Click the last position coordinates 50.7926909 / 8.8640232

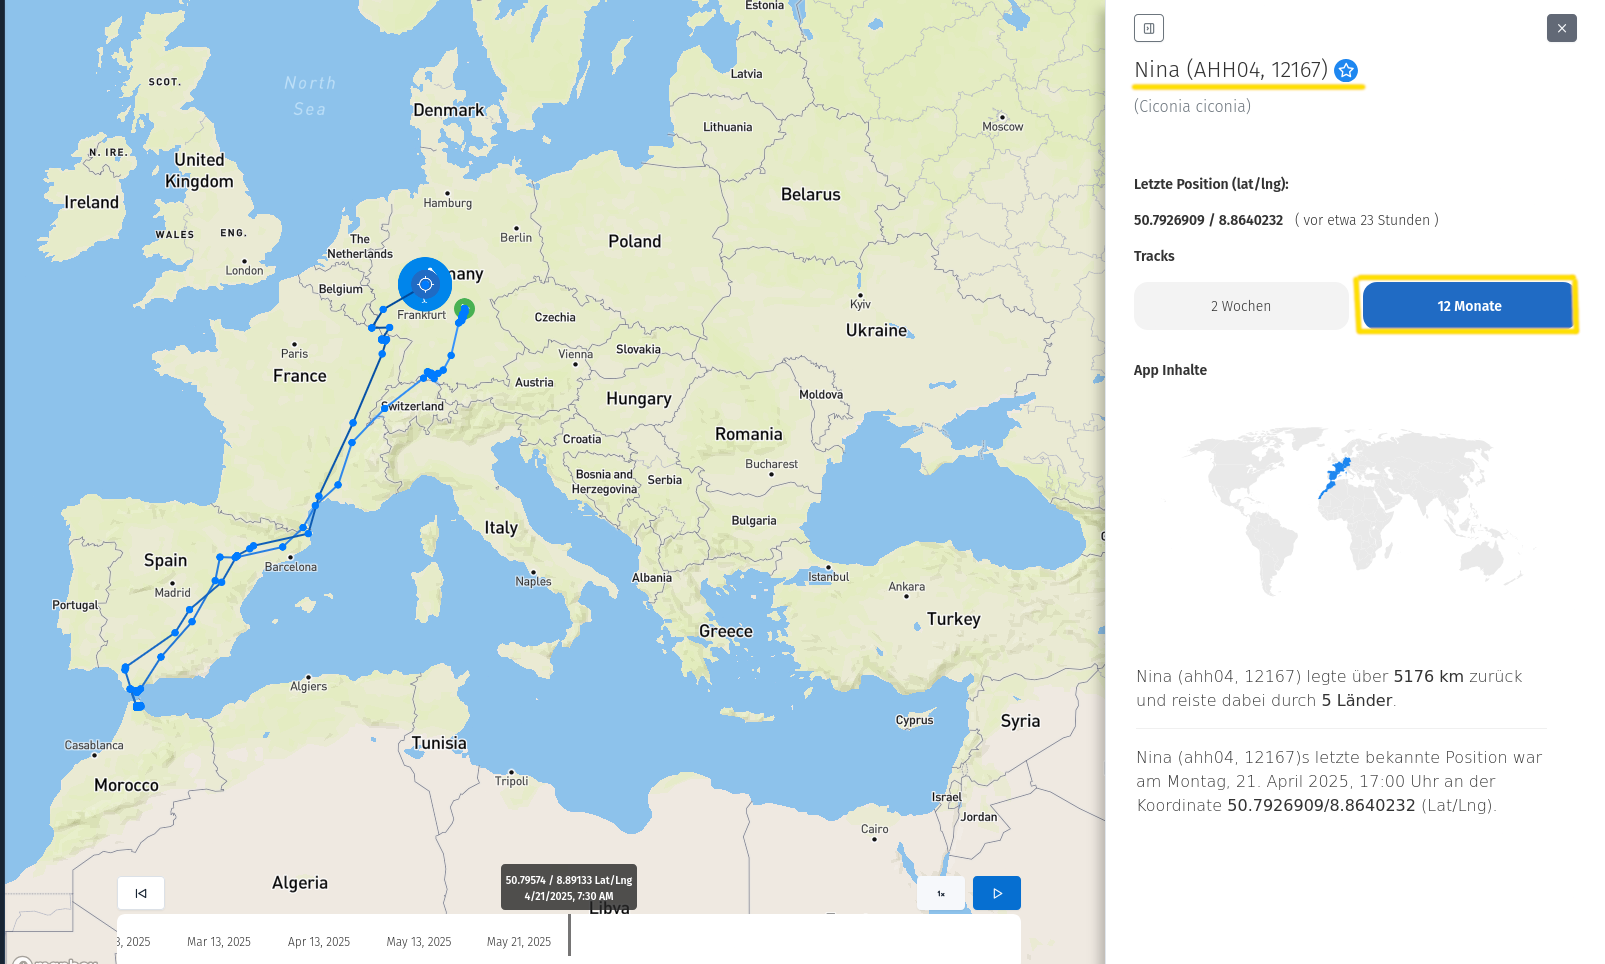pos(1208,220)
